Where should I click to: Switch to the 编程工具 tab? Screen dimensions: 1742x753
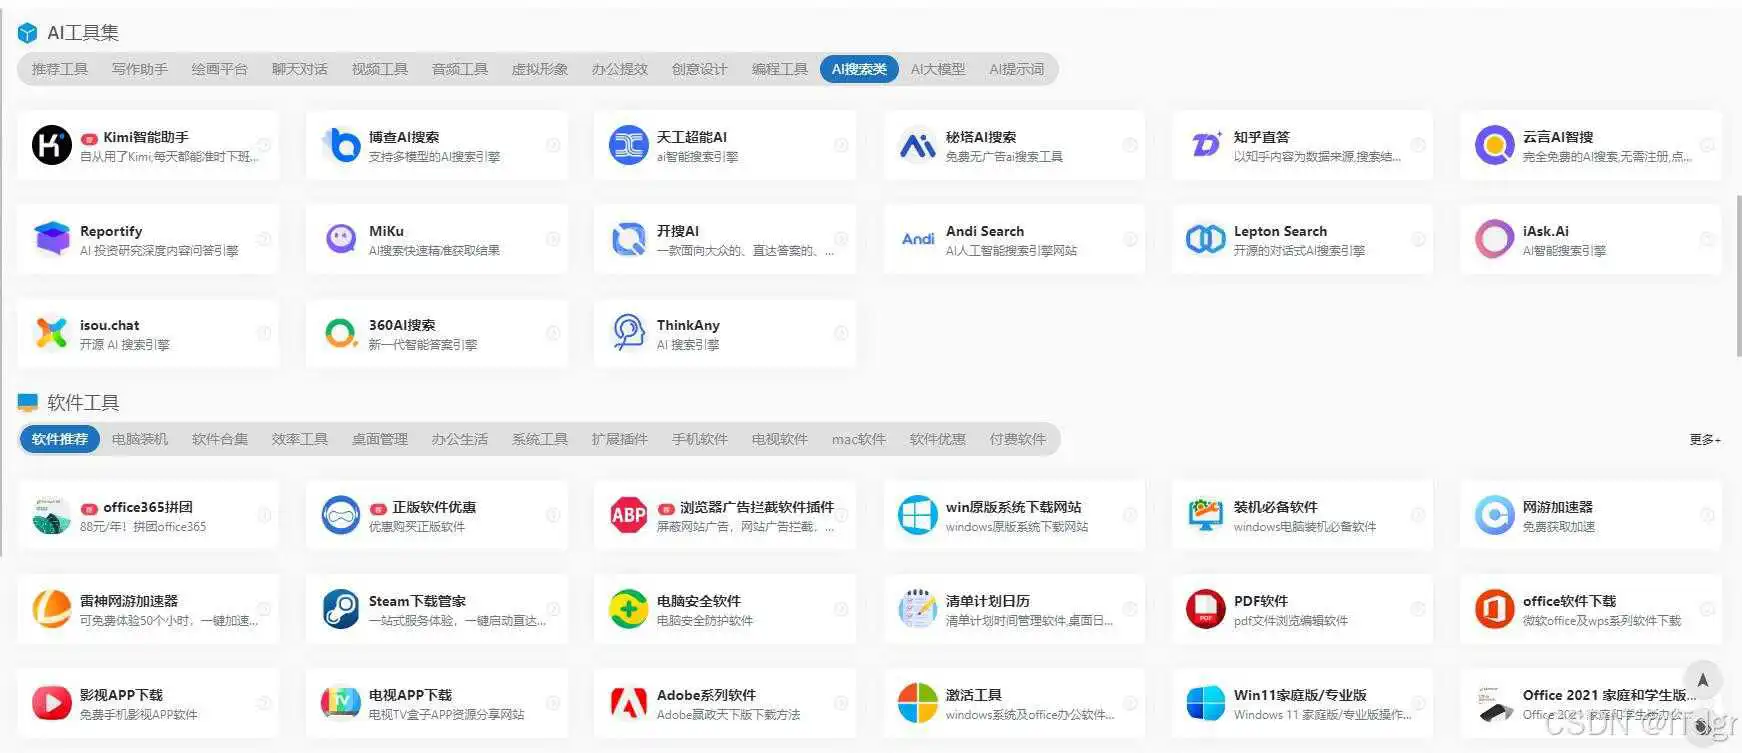click(x=780, y=69)
